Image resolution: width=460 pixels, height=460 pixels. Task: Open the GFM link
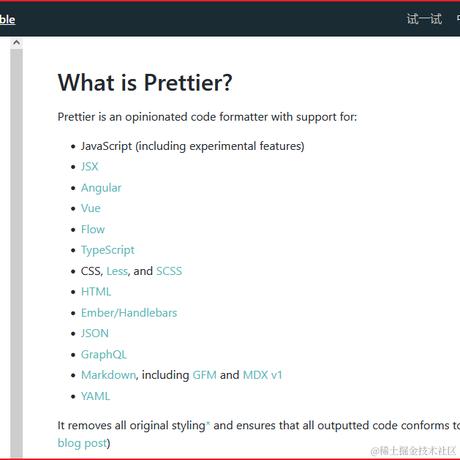(x=205, y=375)
